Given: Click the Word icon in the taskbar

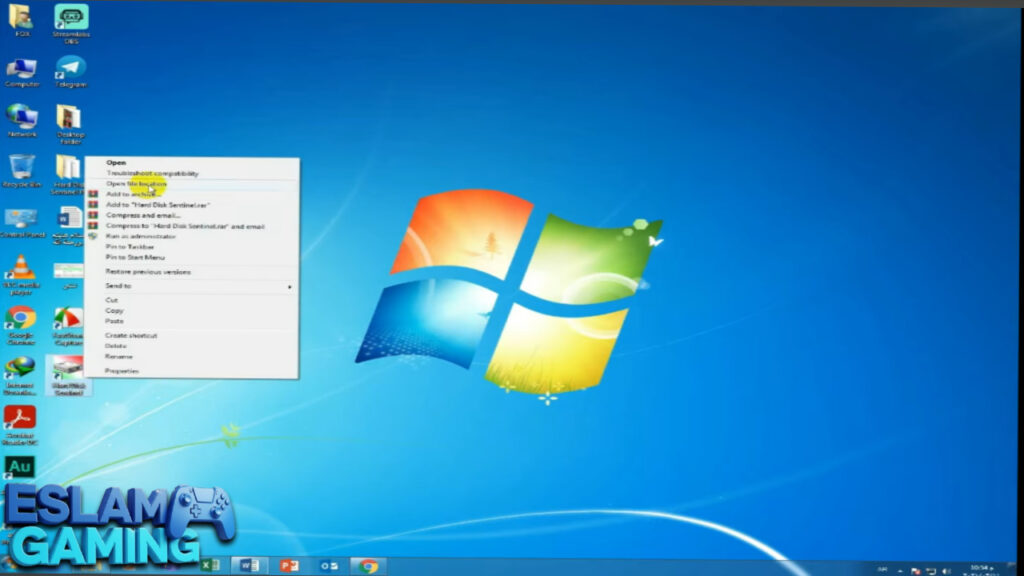Looking at the screenshot, I should point(248,566).
